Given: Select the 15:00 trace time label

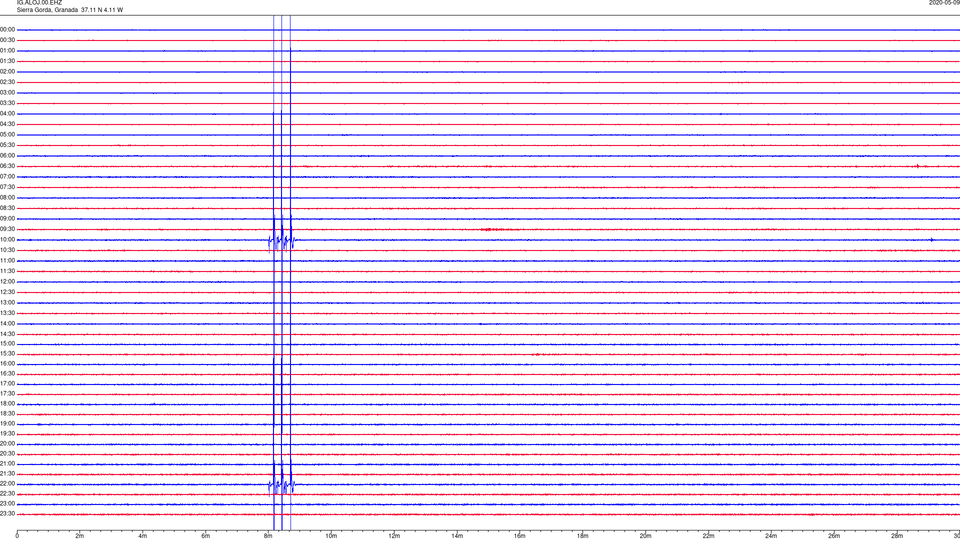Looking at the screenshot, I should tap(7, 343).
